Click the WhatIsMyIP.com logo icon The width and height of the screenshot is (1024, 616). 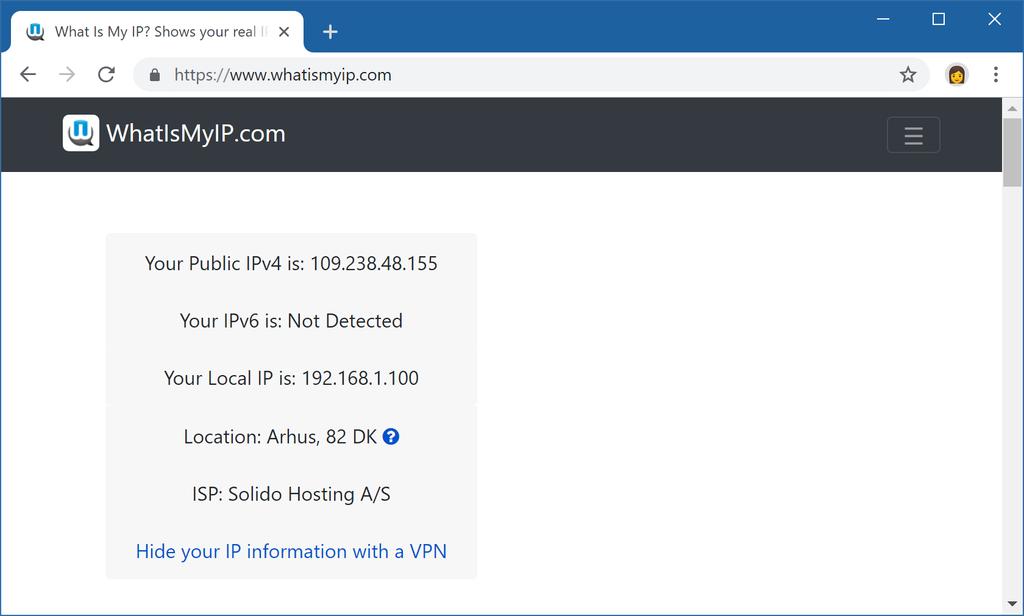pos(81,133)
